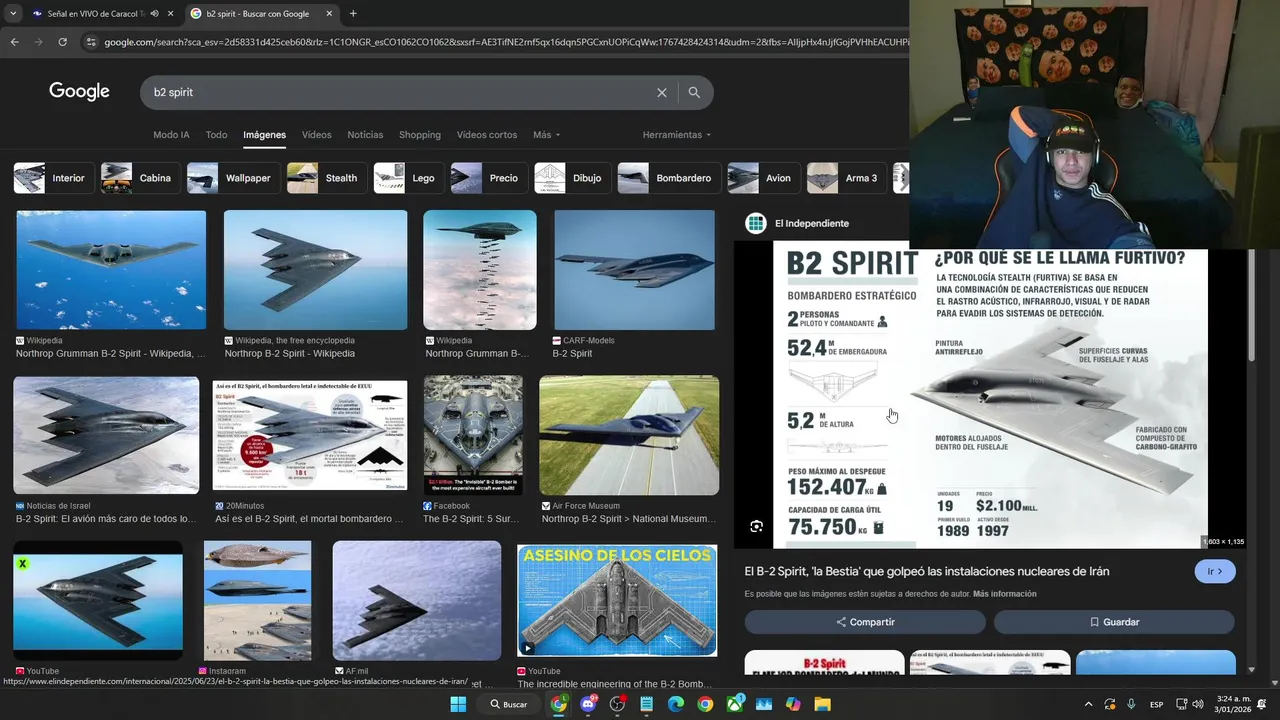1280x720 pixels.
Task: Filter images by Wallpaper chip
Action: (x=233, y=178)
